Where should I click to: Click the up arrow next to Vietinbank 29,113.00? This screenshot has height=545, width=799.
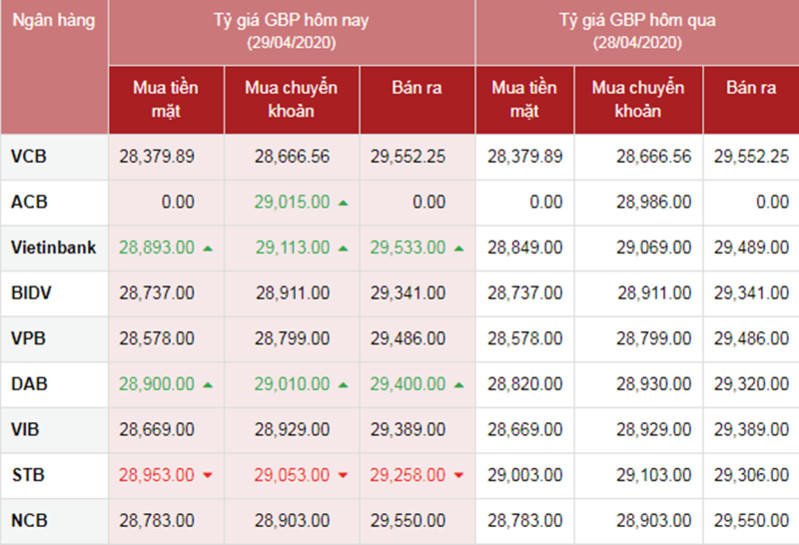pos(343,248)
